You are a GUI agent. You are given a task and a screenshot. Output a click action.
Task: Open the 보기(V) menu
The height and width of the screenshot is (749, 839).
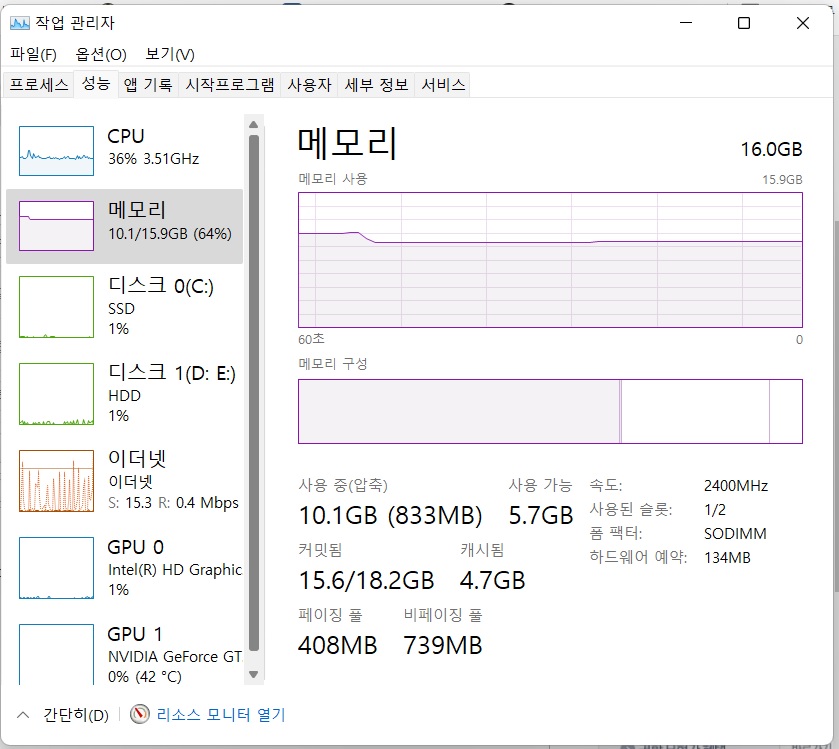[x=170, y=54]
